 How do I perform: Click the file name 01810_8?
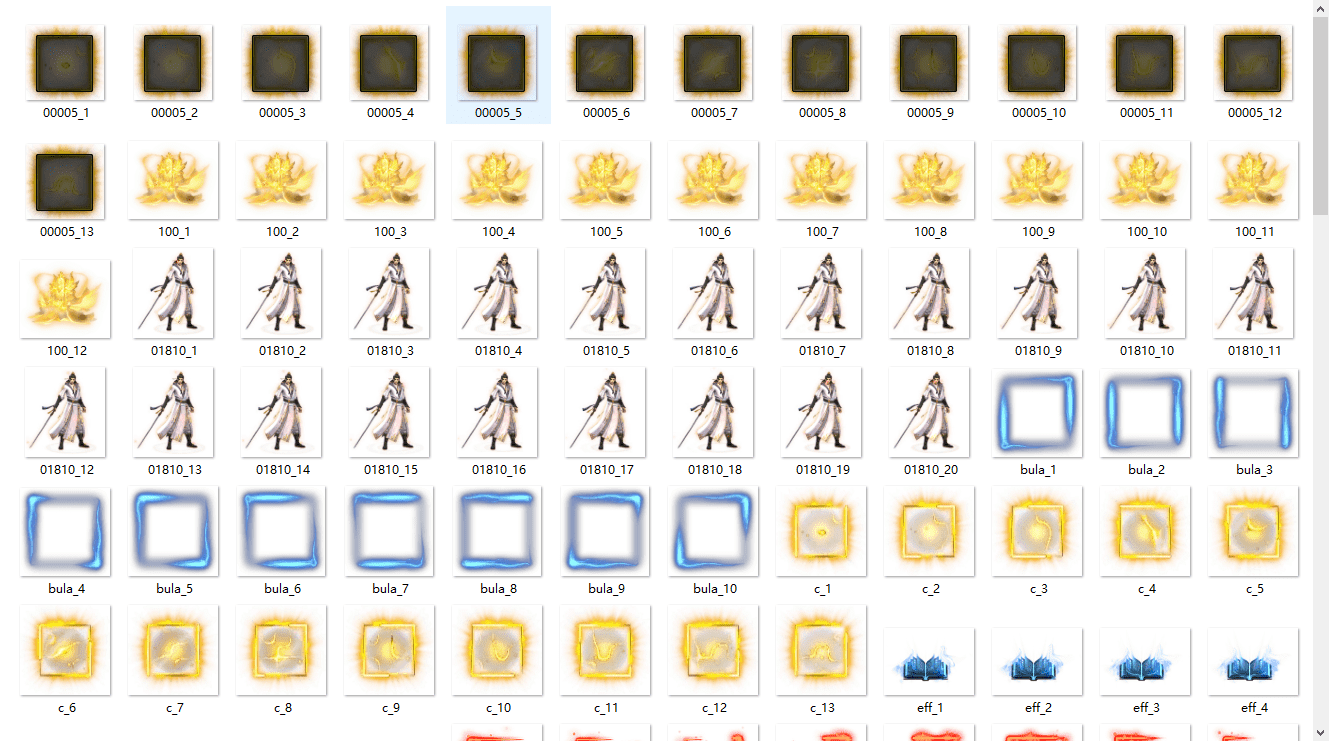click(x=930, y=351)
